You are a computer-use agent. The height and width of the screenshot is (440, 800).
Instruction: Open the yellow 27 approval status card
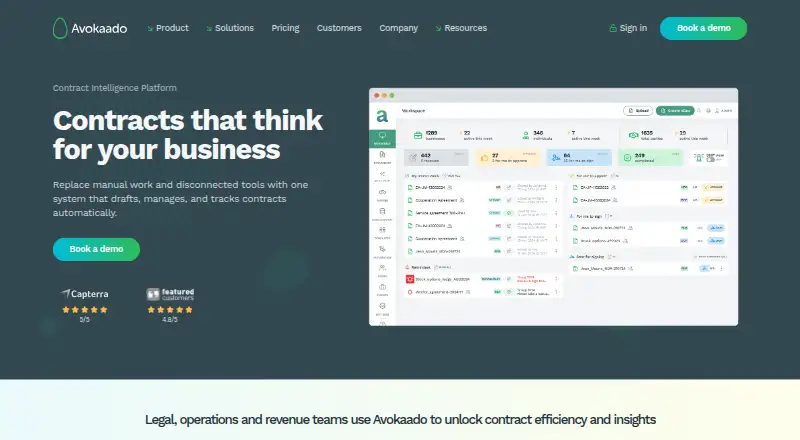click(507, 157)
